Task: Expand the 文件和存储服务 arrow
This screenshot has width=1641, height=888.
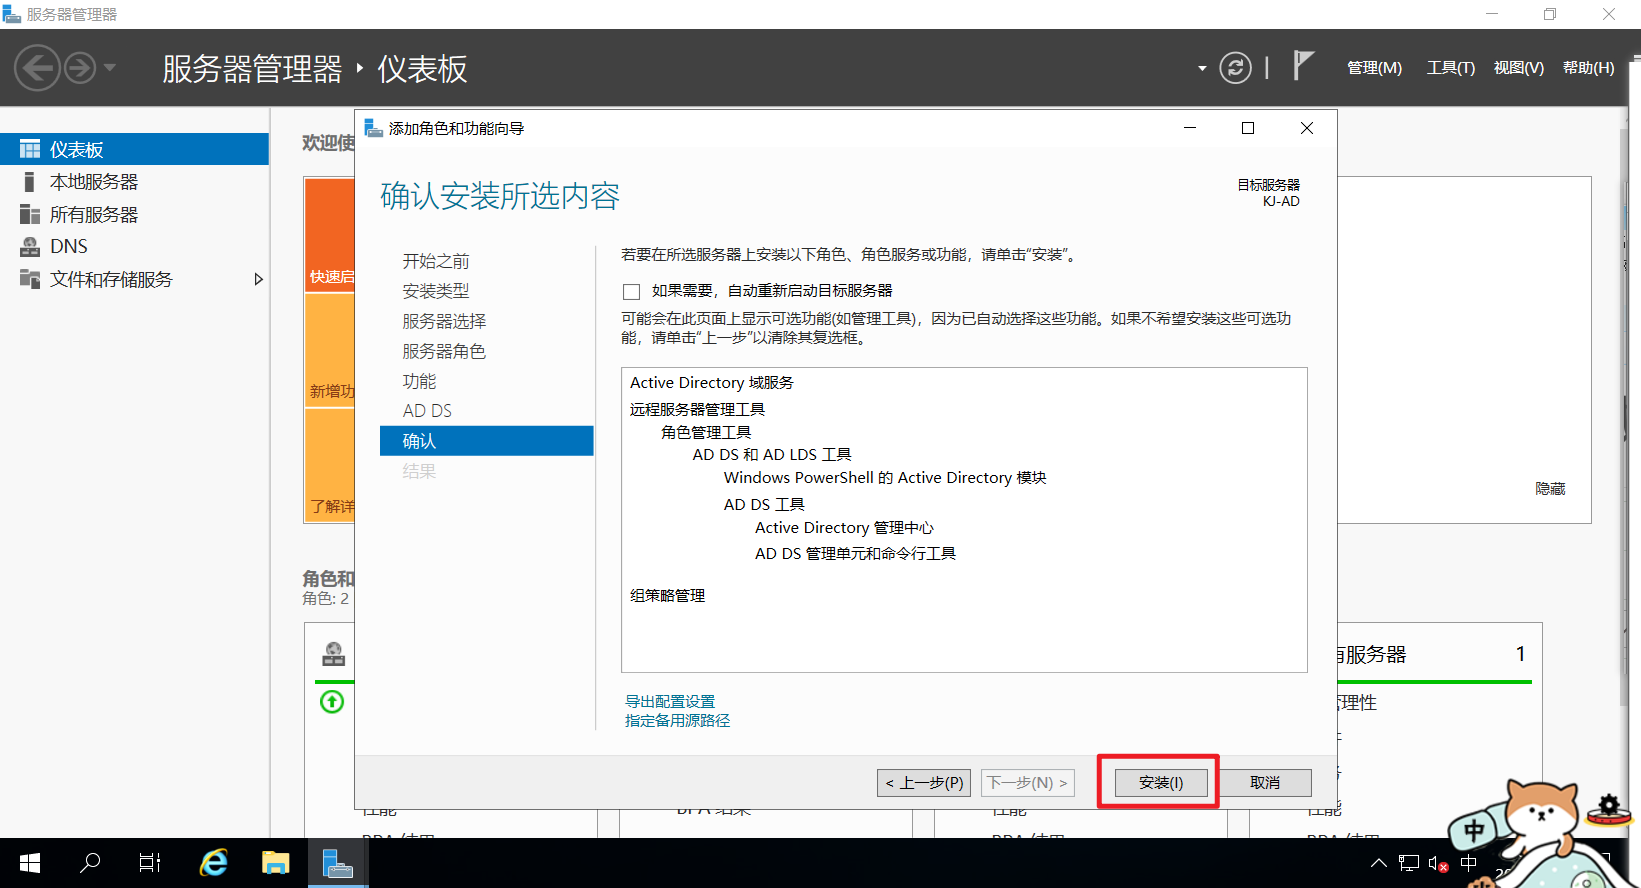Action: point(258,279)
